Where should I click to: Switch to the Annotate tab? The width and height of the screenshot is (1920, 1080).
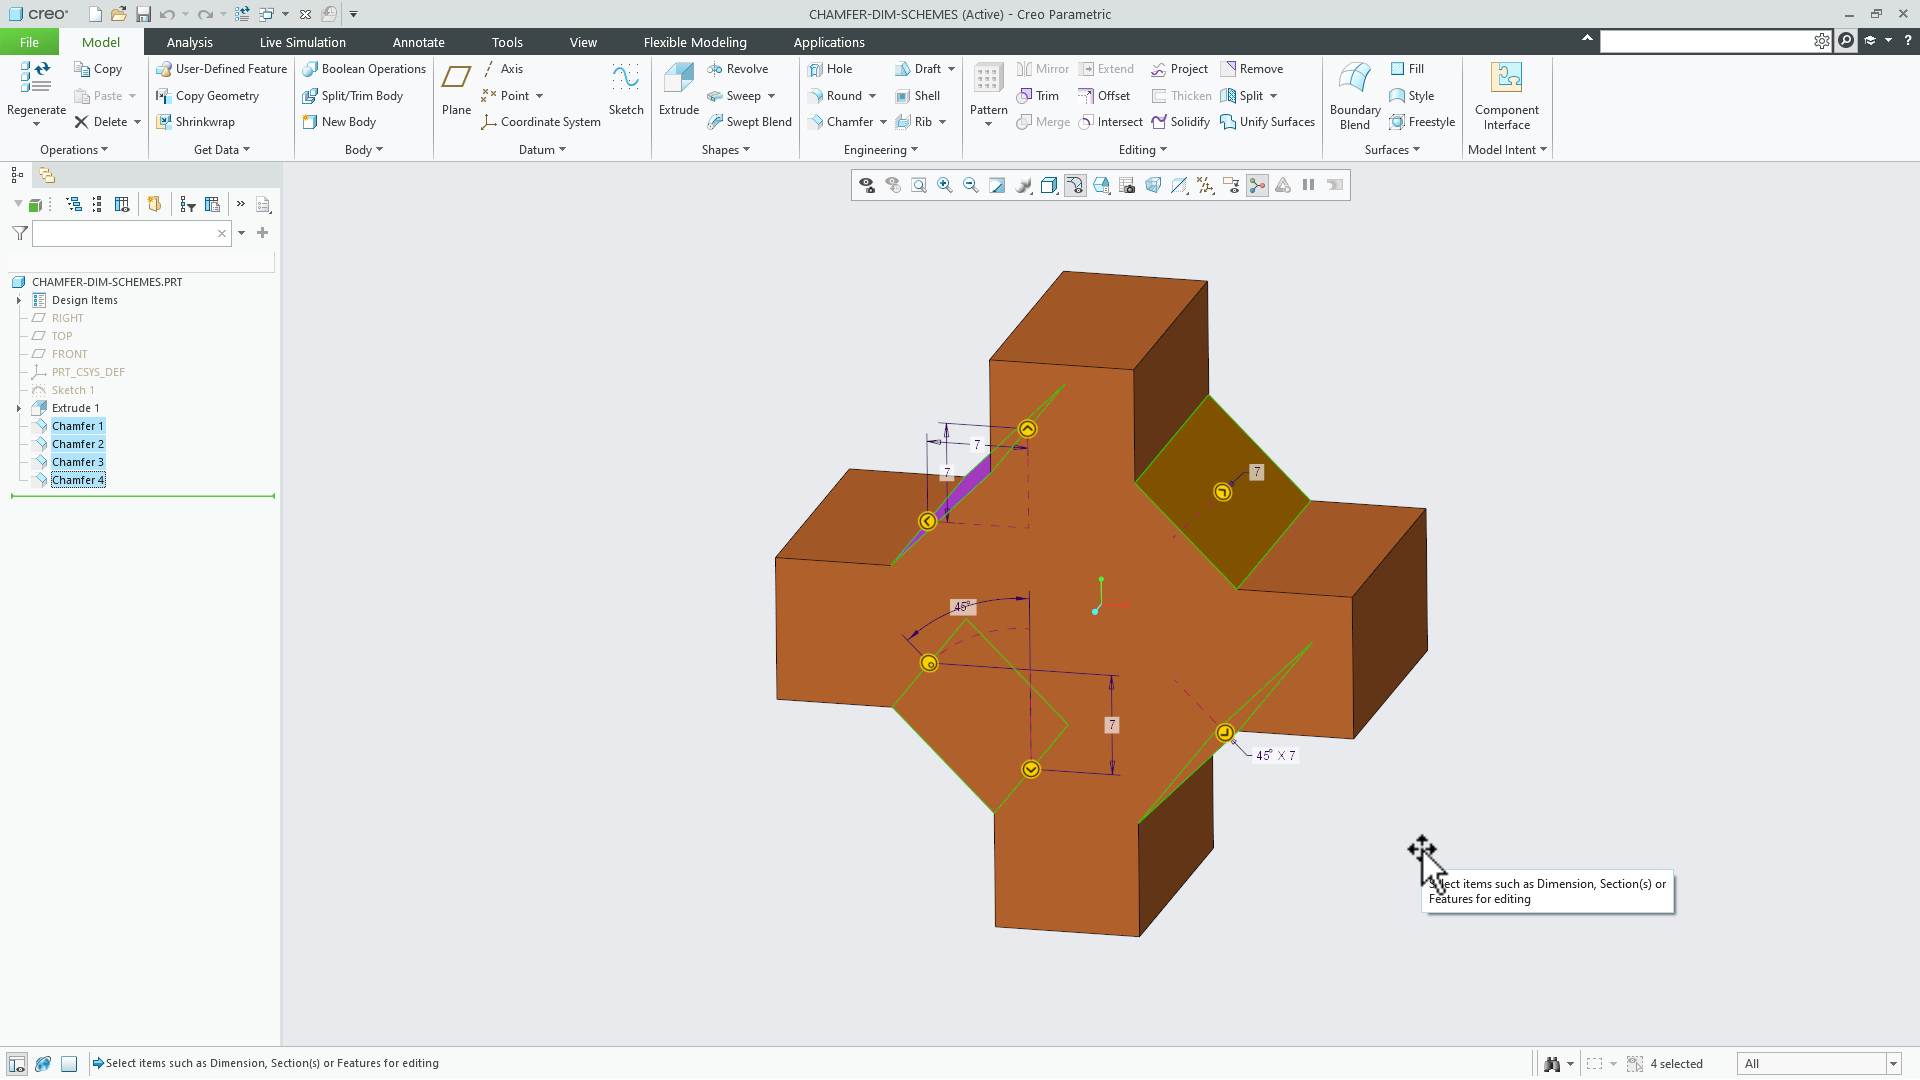pos(419,42)
